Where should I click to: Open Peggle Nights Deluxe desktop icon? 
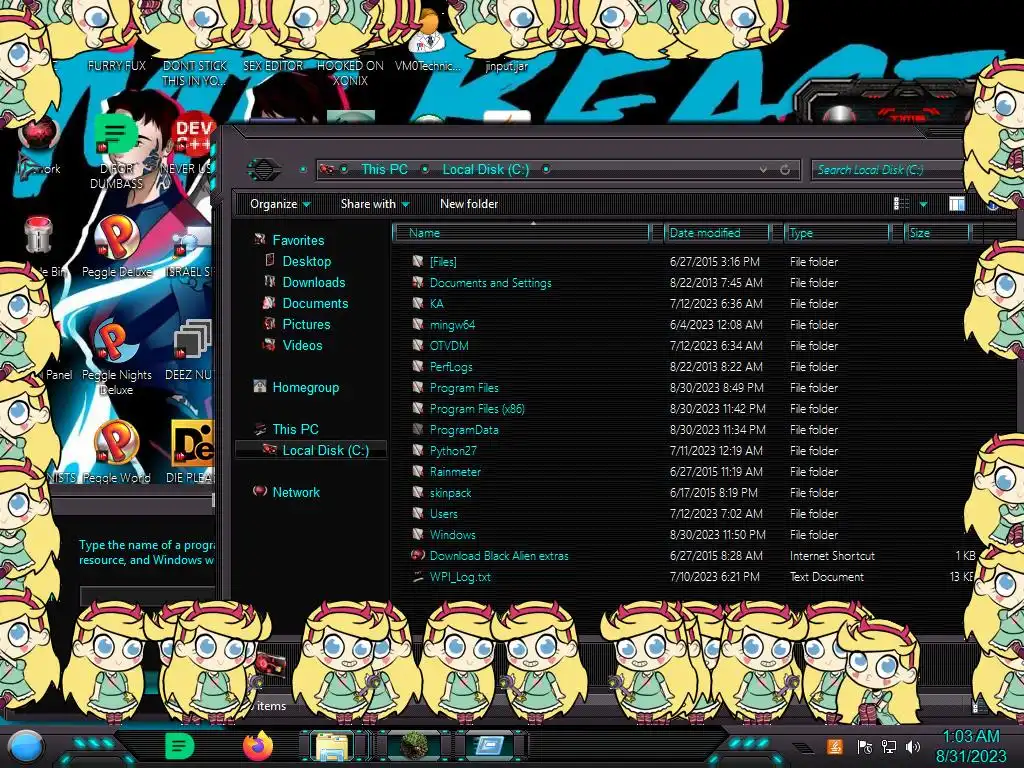pos(116,358)
